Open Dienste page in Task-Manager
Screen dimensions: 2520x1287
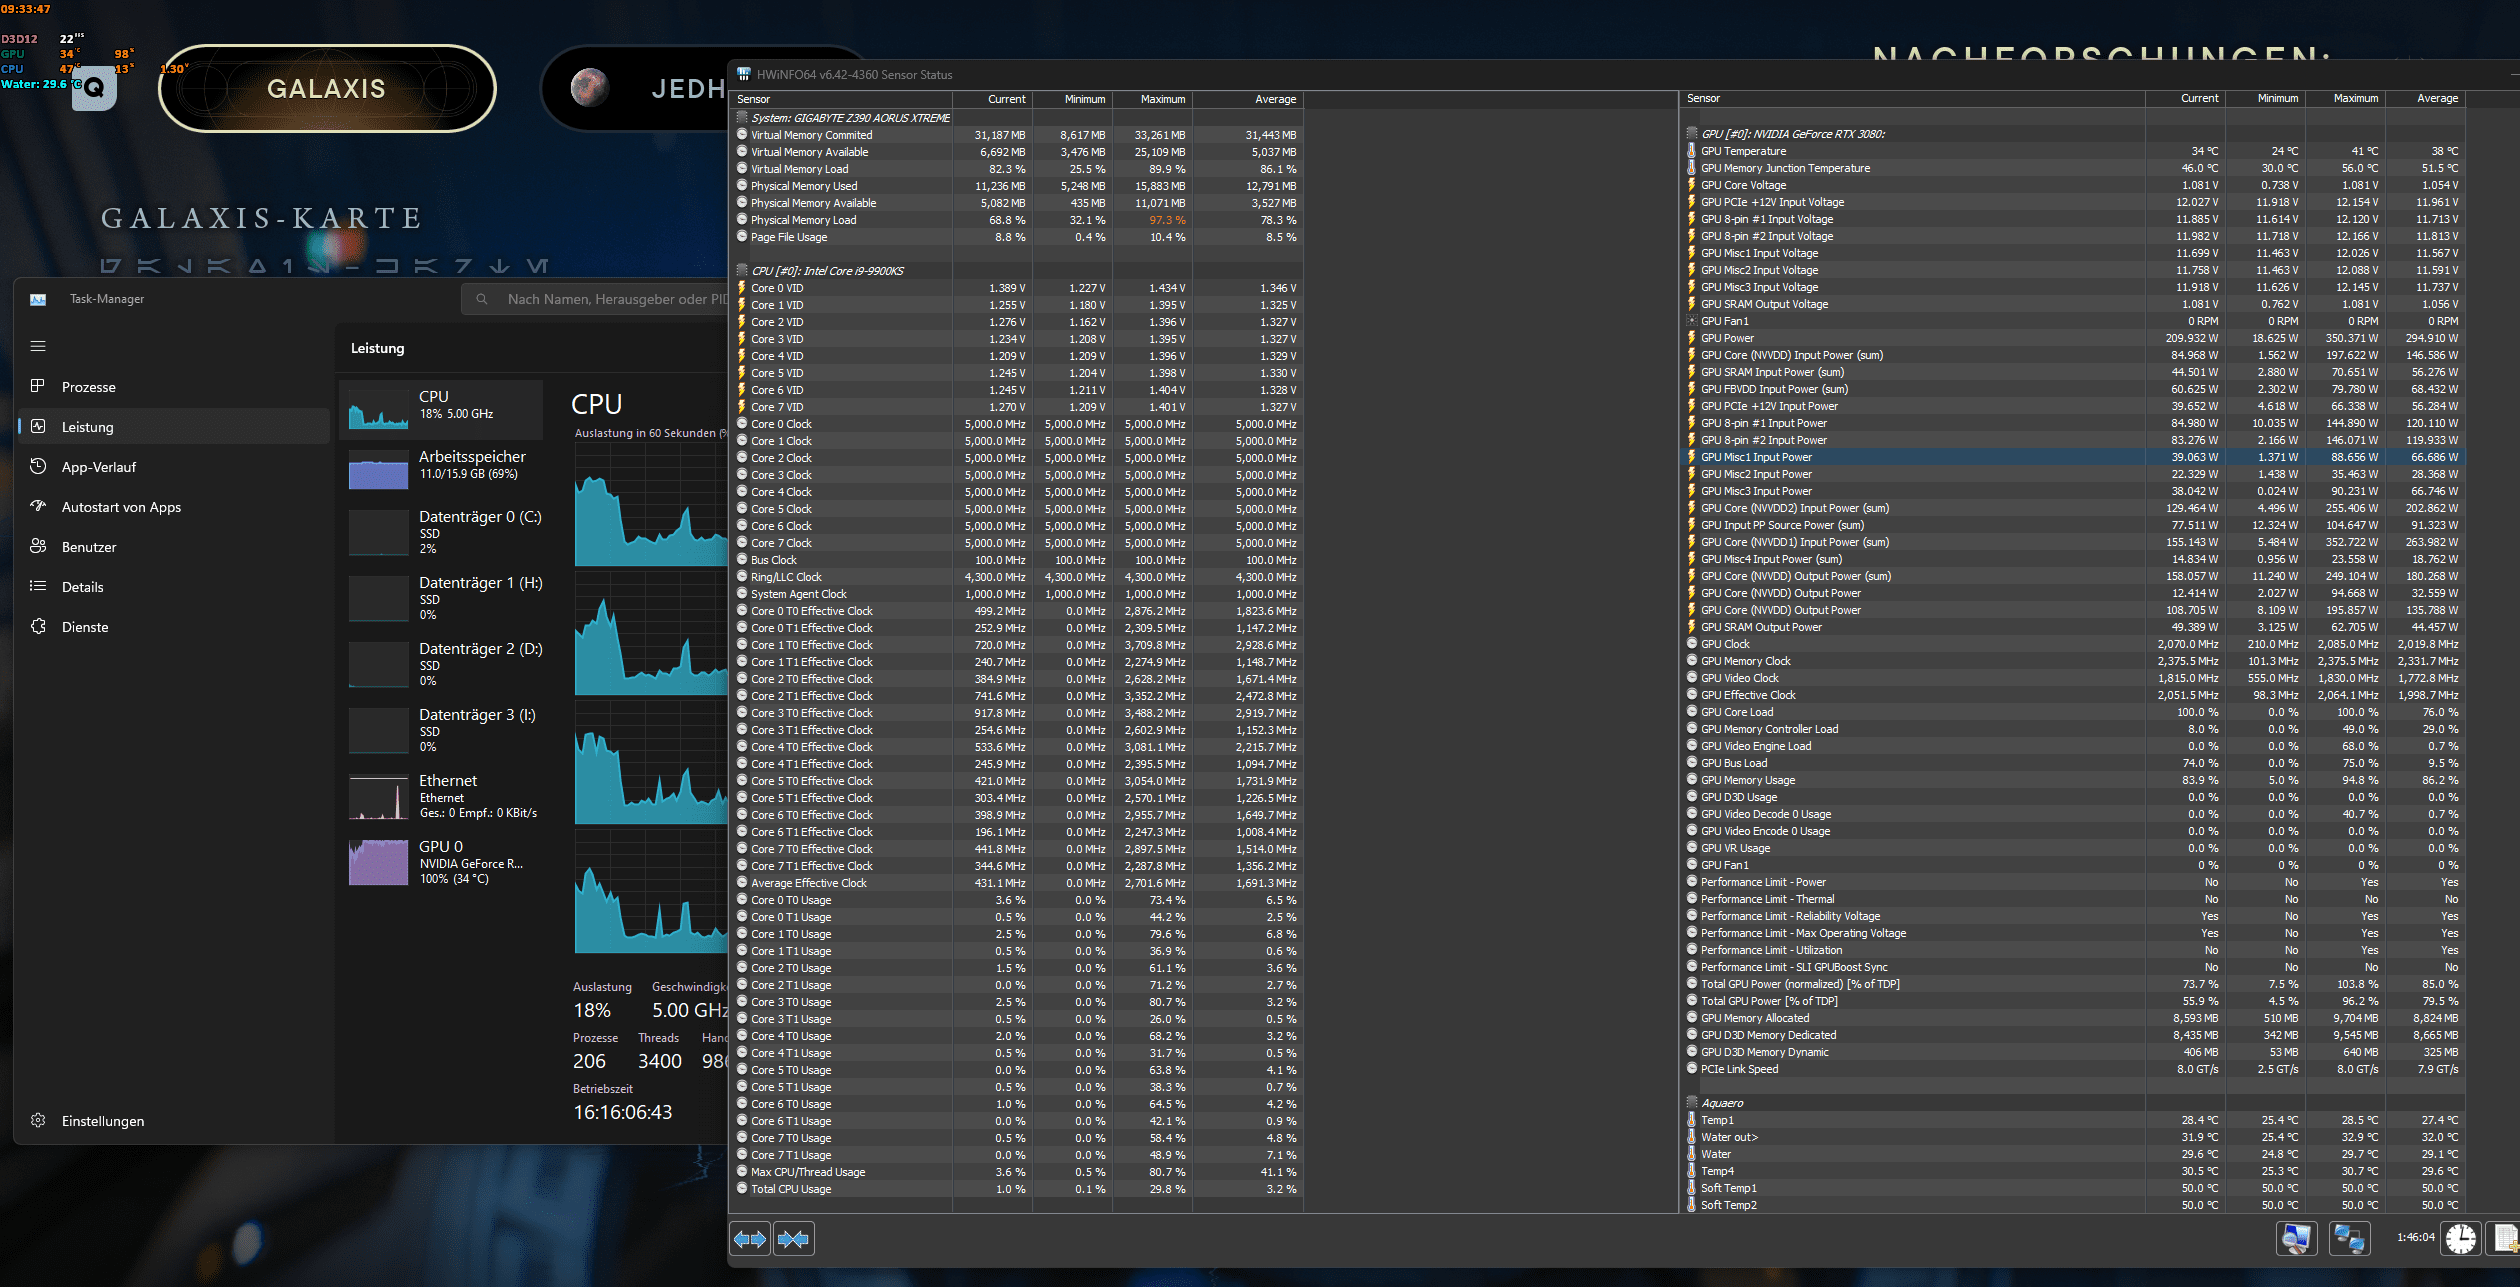coord(174,627)
